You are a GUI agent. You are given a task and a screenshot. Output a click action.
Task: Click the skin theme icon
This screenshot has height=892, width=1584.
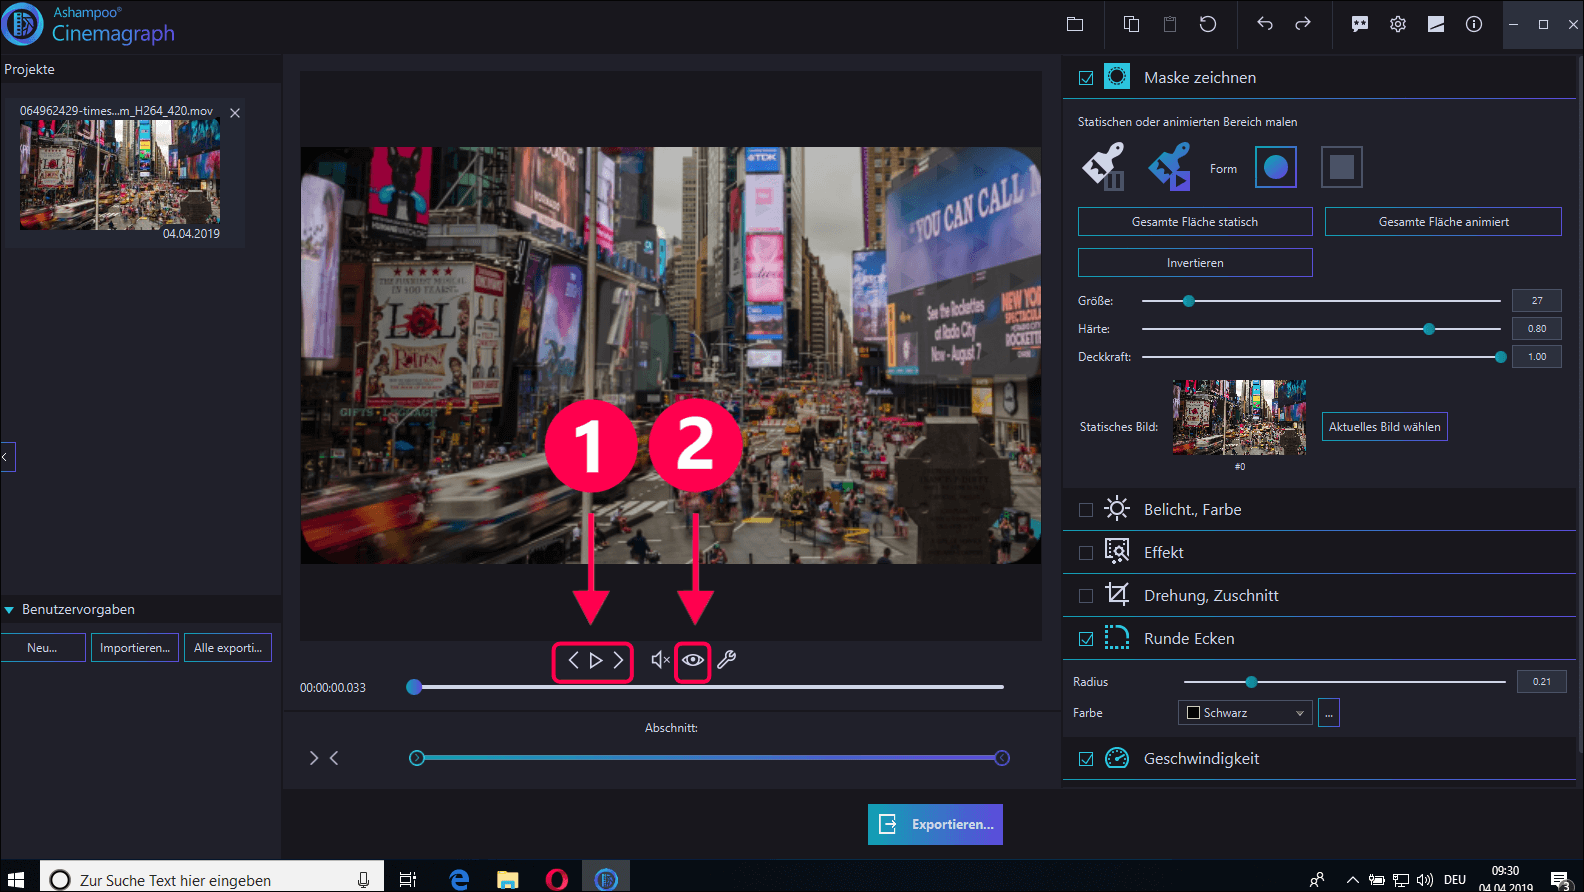pos(1436,24)
